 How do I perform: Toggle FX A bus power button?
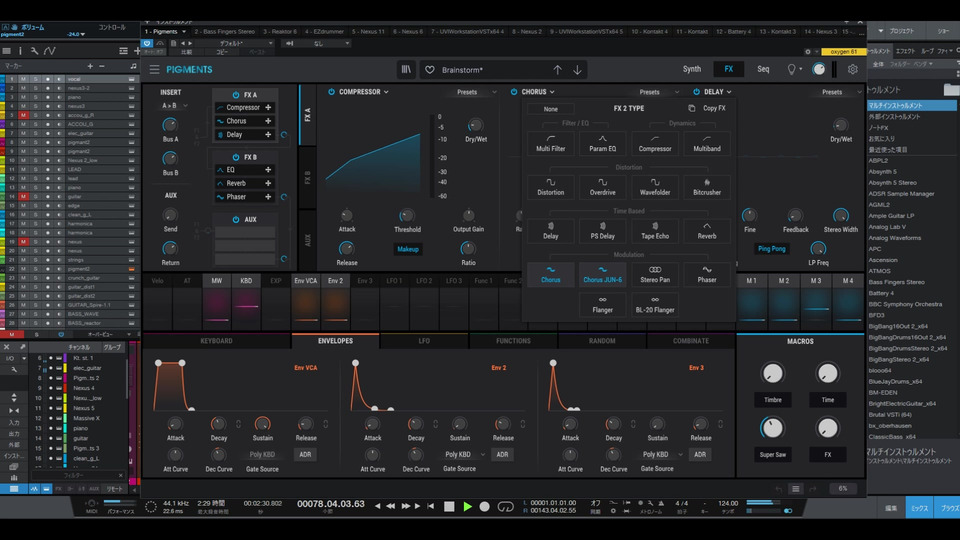pos(236,95)
